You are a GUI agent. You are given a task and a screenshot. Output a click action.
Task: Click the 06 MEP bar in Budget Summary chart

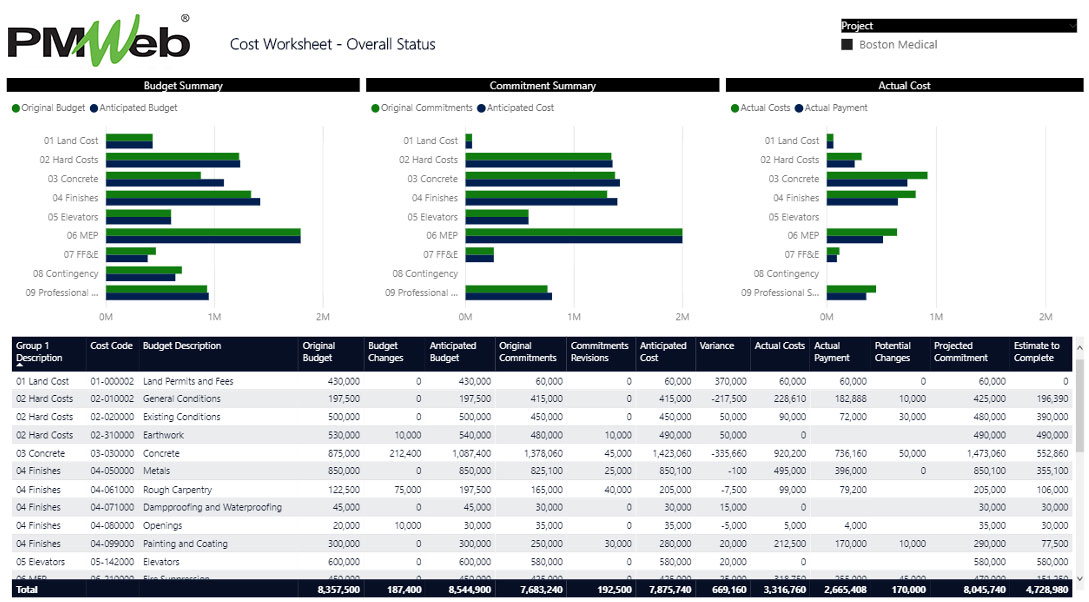click(x=200, y=235)
